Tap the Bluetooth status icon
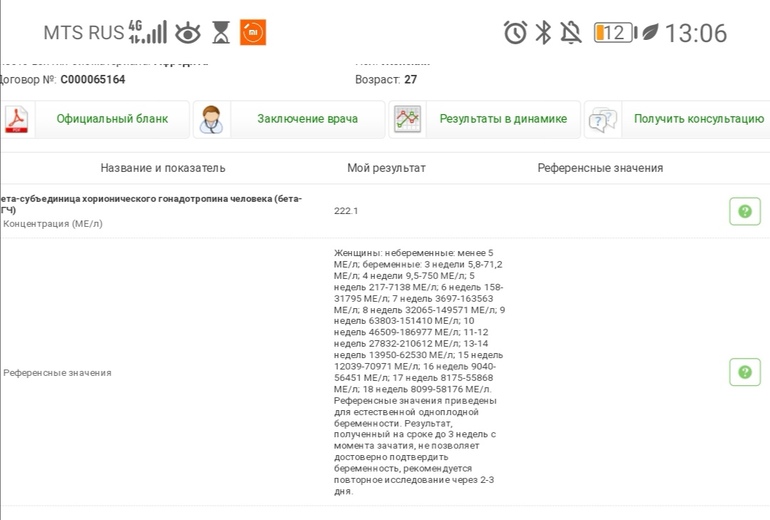Viewport: 770px width, 520px height. [x=543, y=33]
